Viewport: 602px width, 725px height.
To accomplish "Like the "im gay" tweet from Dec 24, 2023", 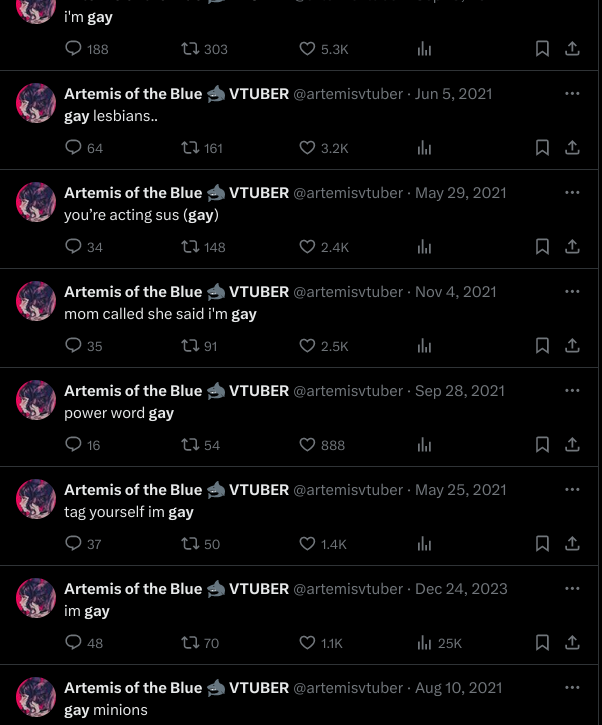I will pyautogui.click(x=321, y=643).
